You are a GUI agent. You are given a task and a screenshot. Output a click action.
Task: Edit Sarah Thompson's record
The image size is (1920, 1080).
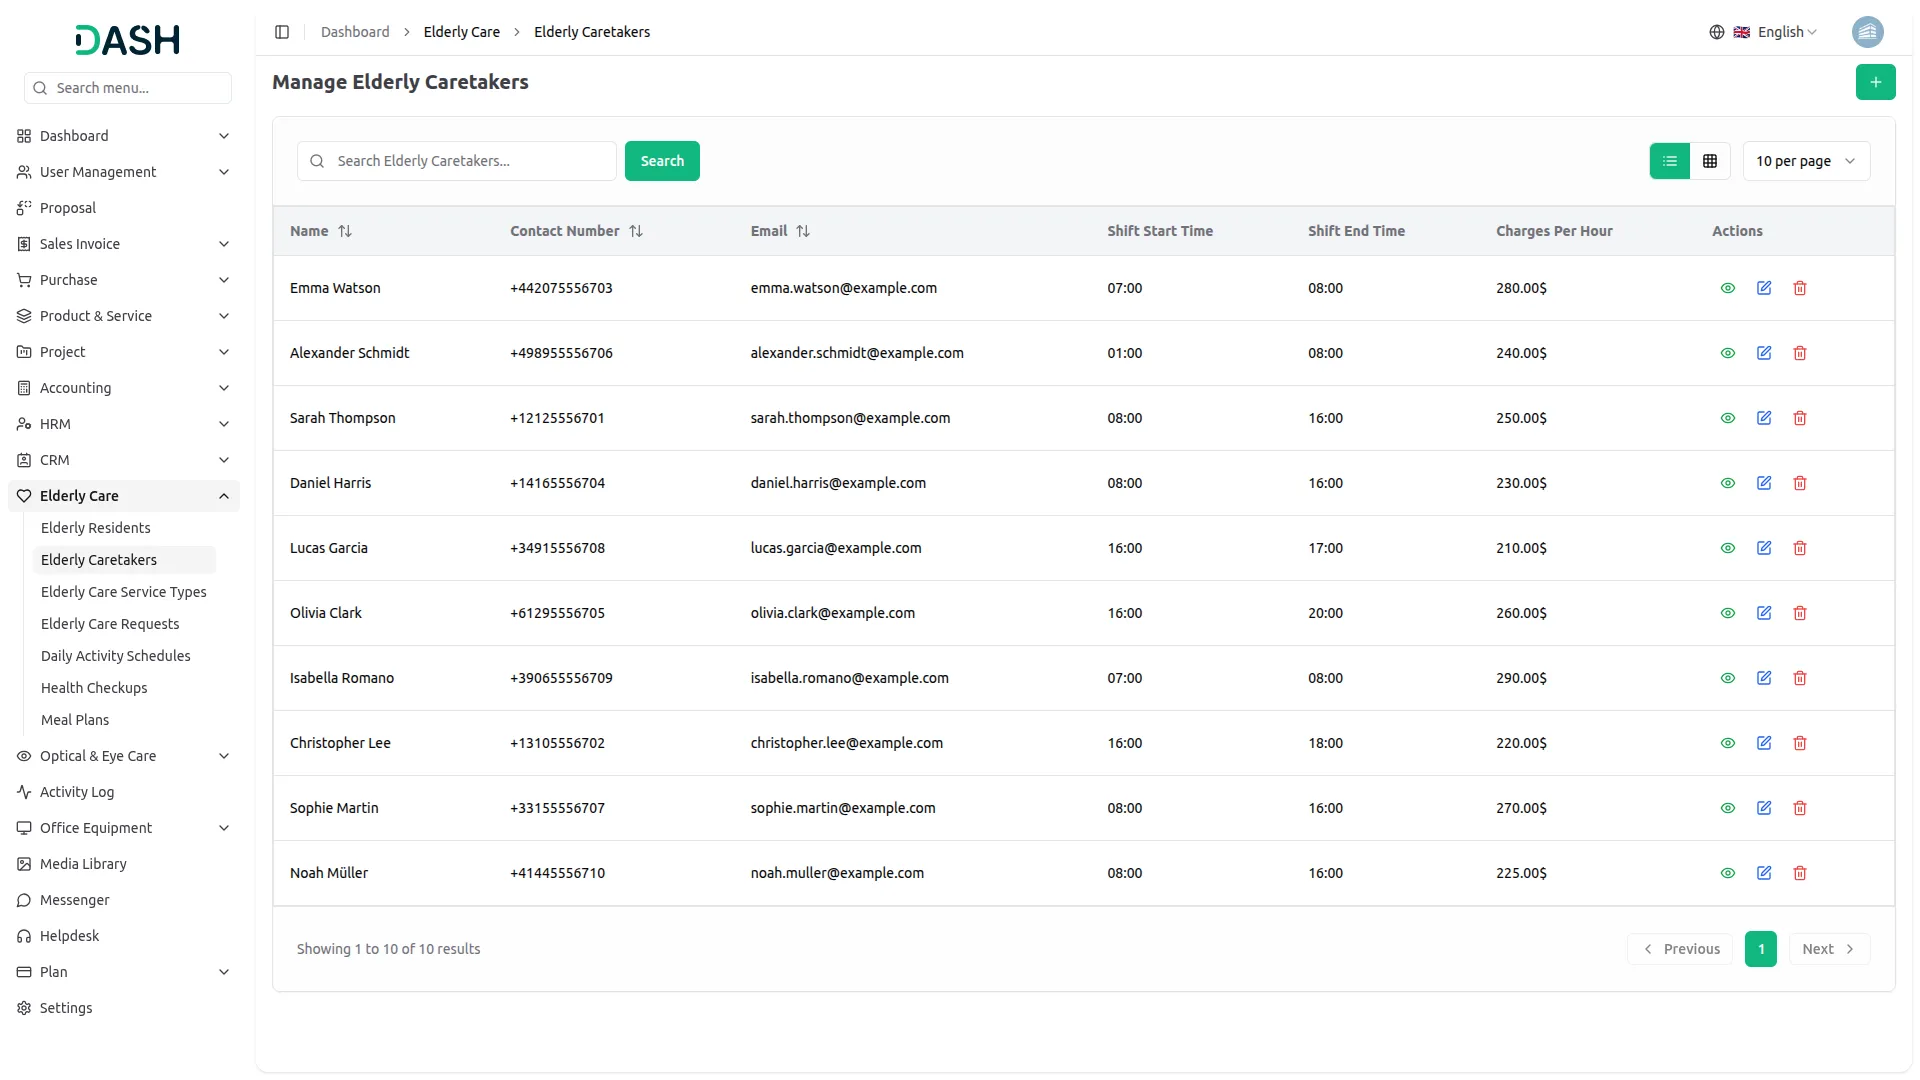click(1764, 418)
